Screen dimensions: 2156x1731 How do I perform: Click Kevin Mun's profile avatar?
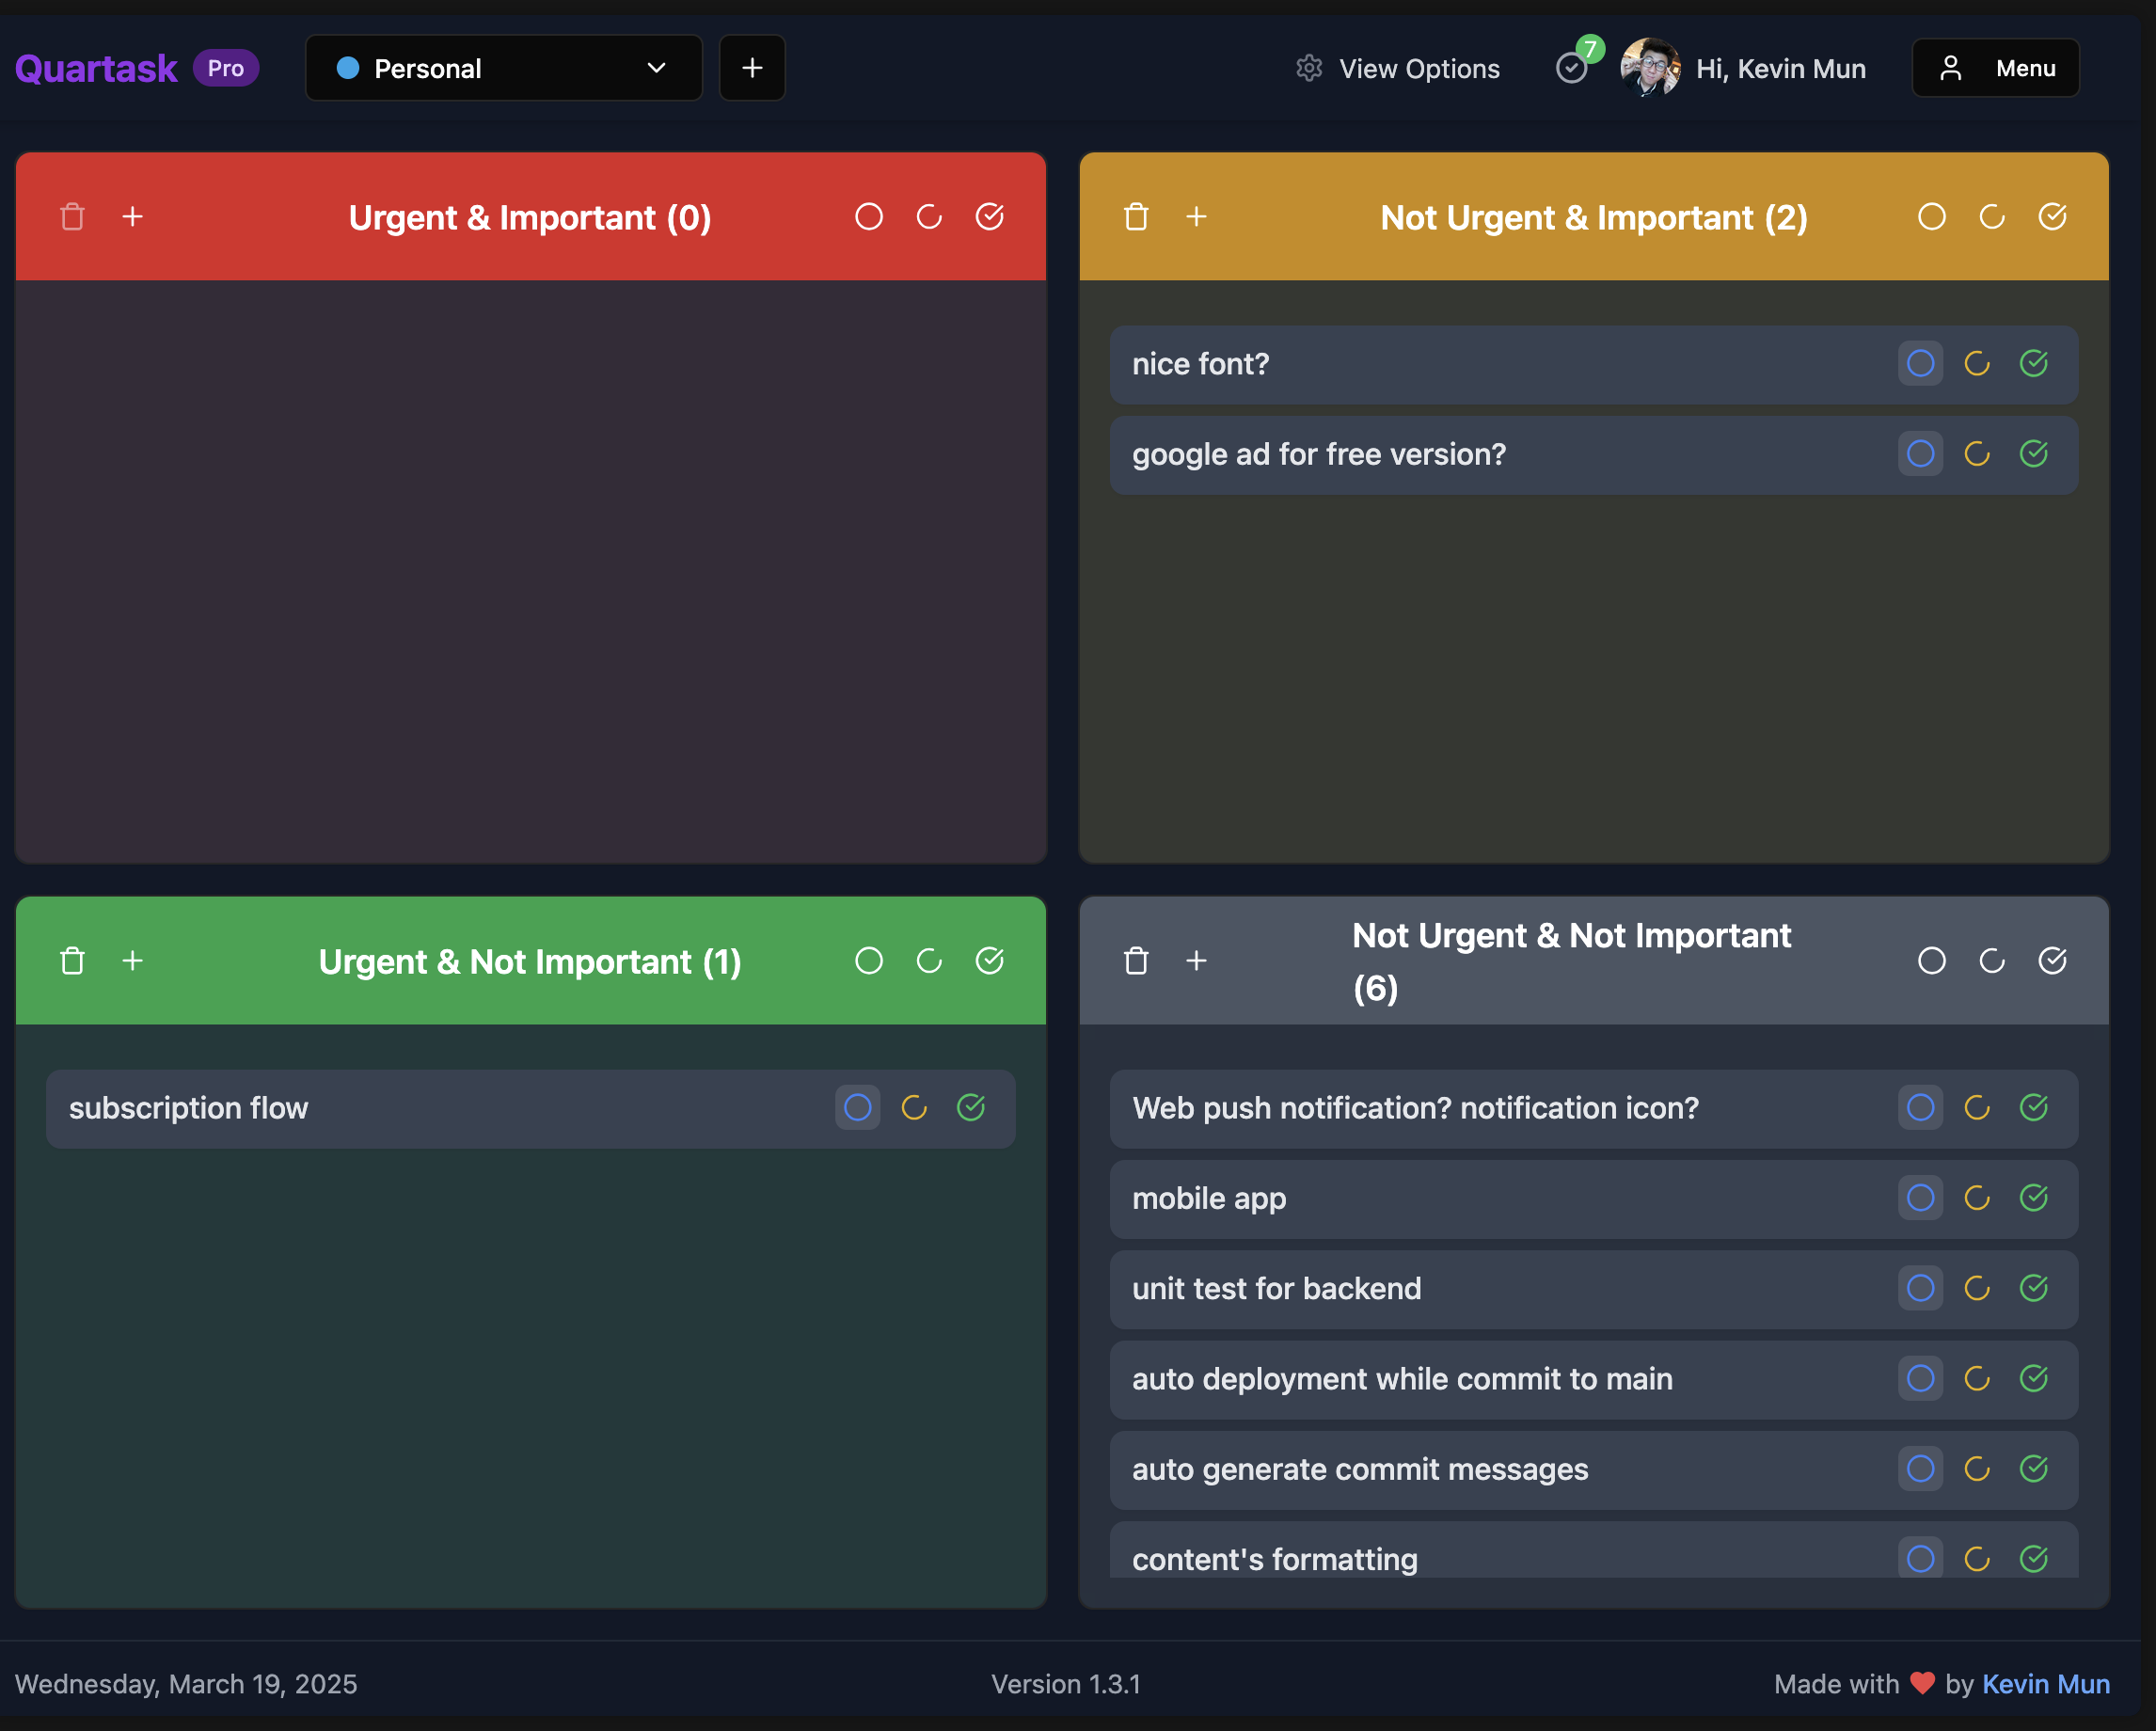point(1649,67)
